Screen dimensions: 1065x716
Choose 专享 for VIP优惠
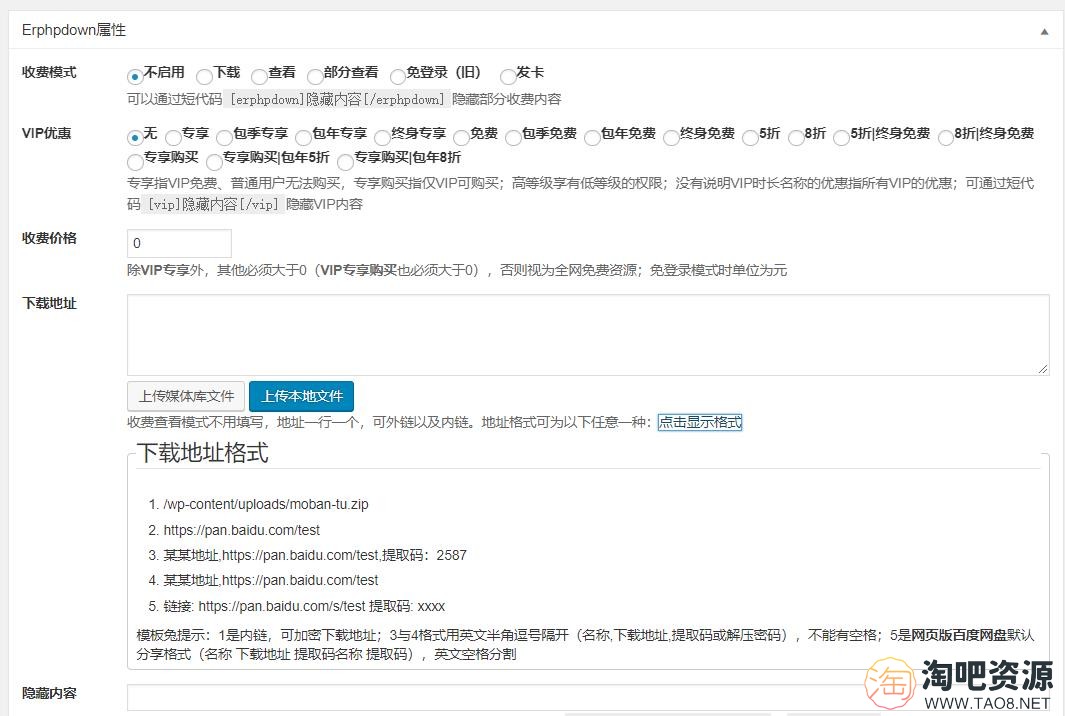coord(173,137)
